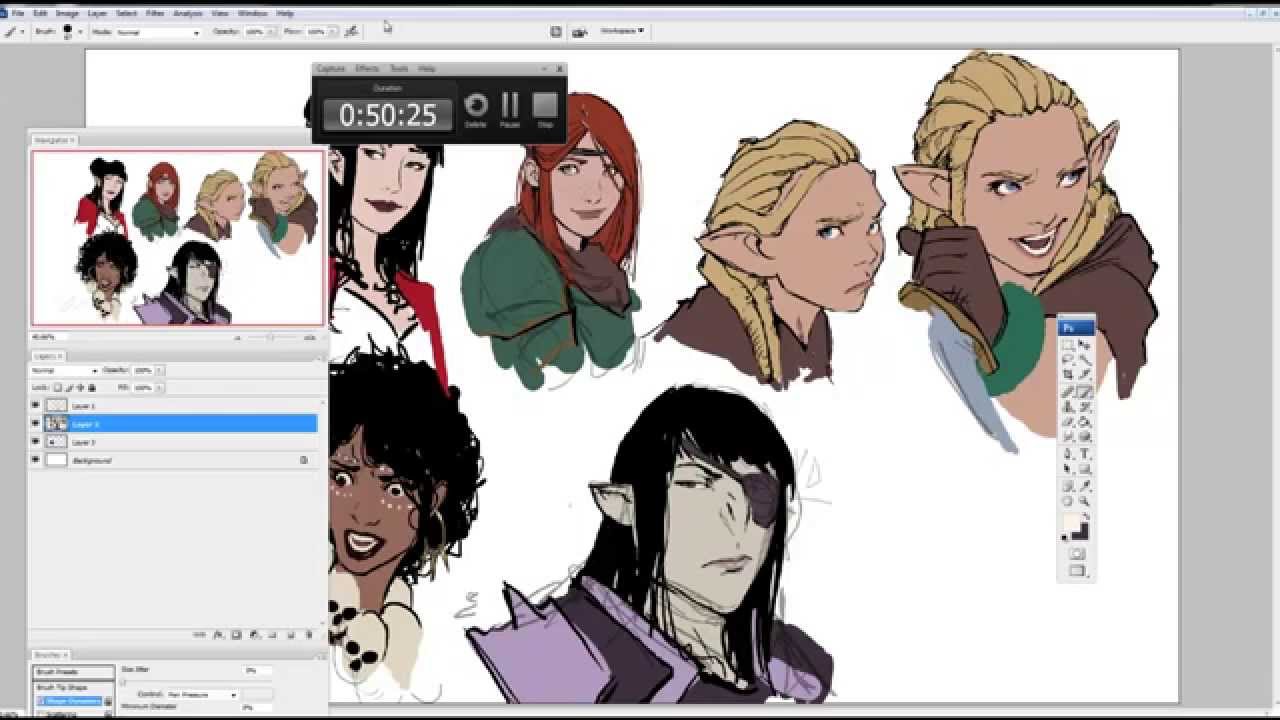Image resolution: width=1280 pixels, height=720 pixels.
Task: Select the Zoom tool in Tools palette
Action: pos(1086,501)
